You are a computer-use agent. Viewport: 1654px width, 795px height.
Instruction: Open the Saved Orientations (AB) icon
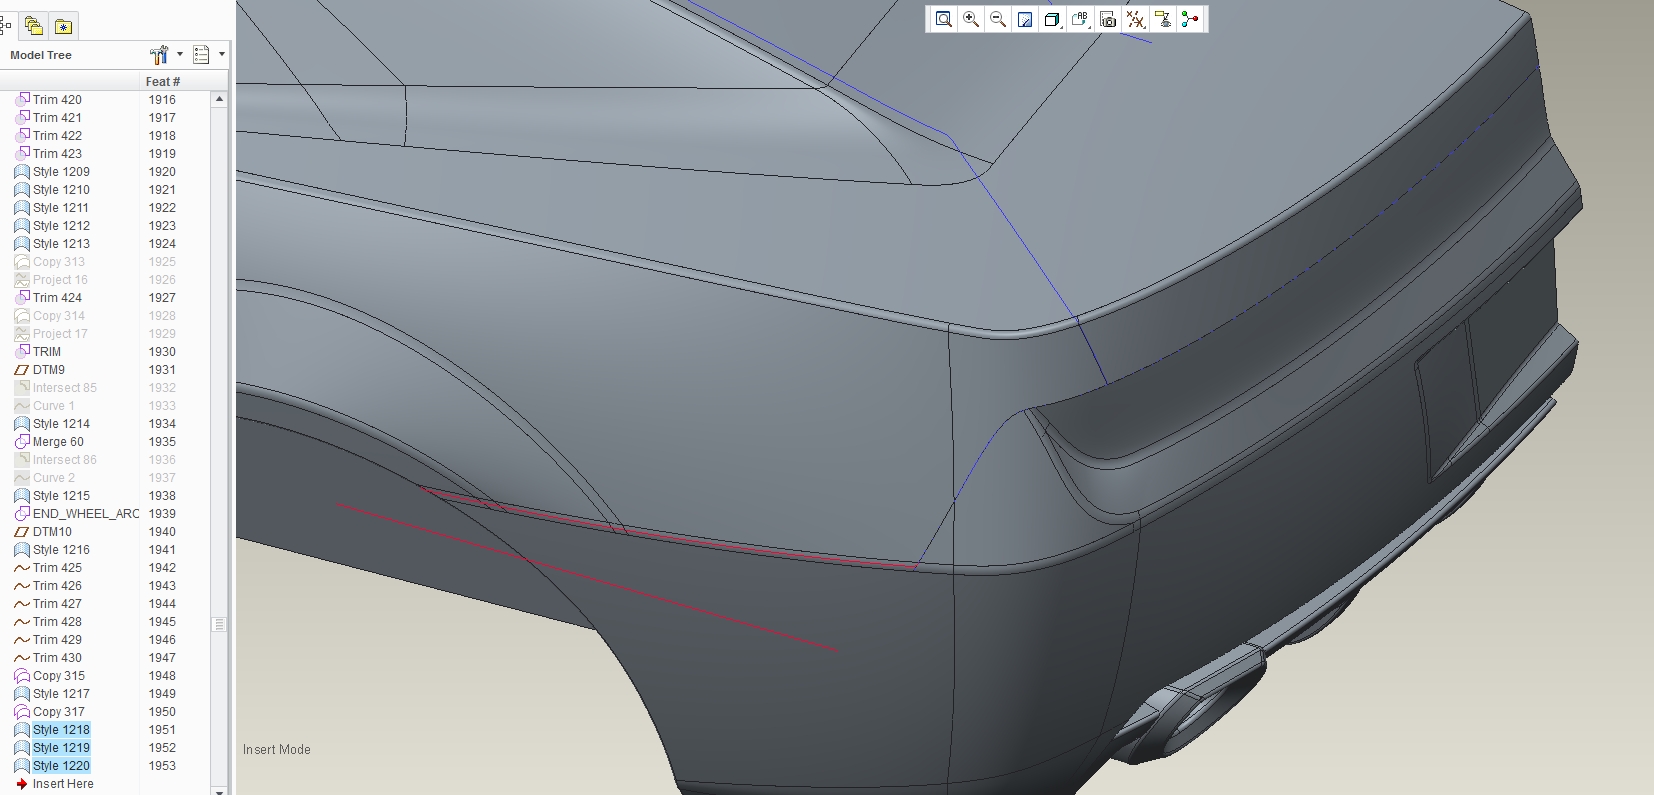(x=1080, y=19)
